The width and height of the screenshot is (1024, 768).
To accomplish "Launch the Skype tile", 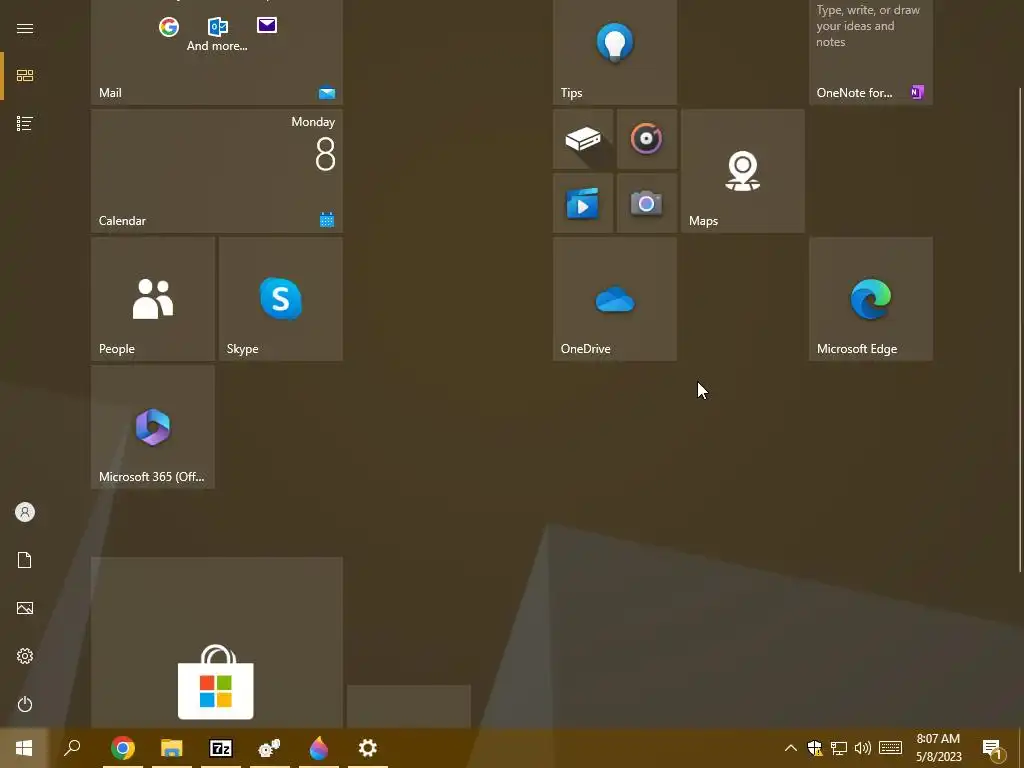I will pyautogui.click(x=281, y=299).
